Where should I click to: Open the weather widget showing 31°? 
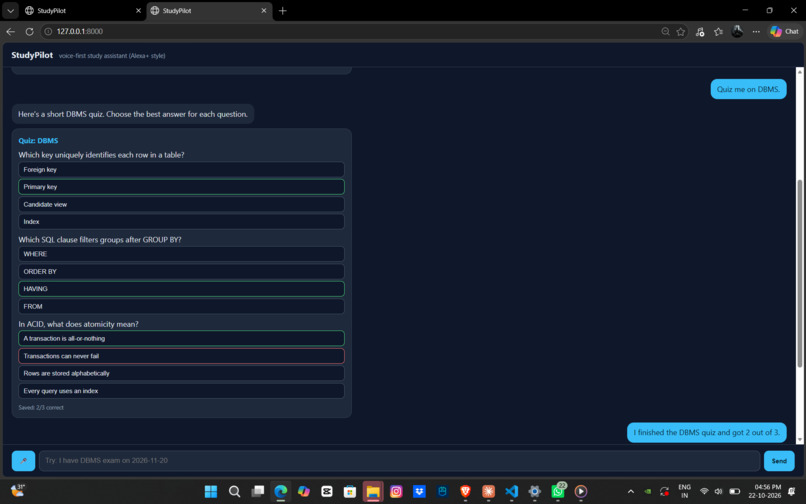[x=17, y=490]
